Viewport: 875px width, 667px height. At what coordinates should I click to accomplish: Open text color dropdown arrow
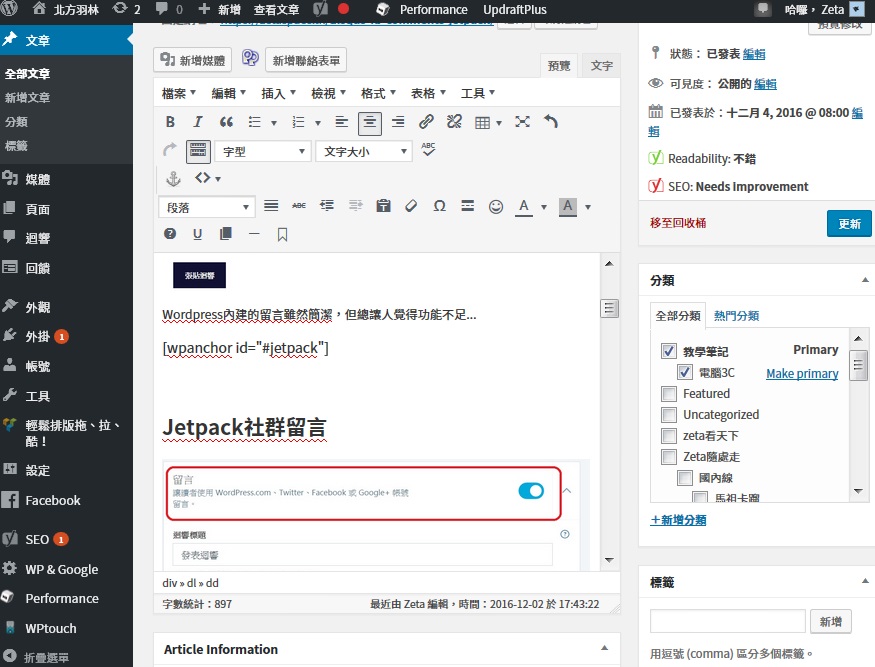coord(544,207)
